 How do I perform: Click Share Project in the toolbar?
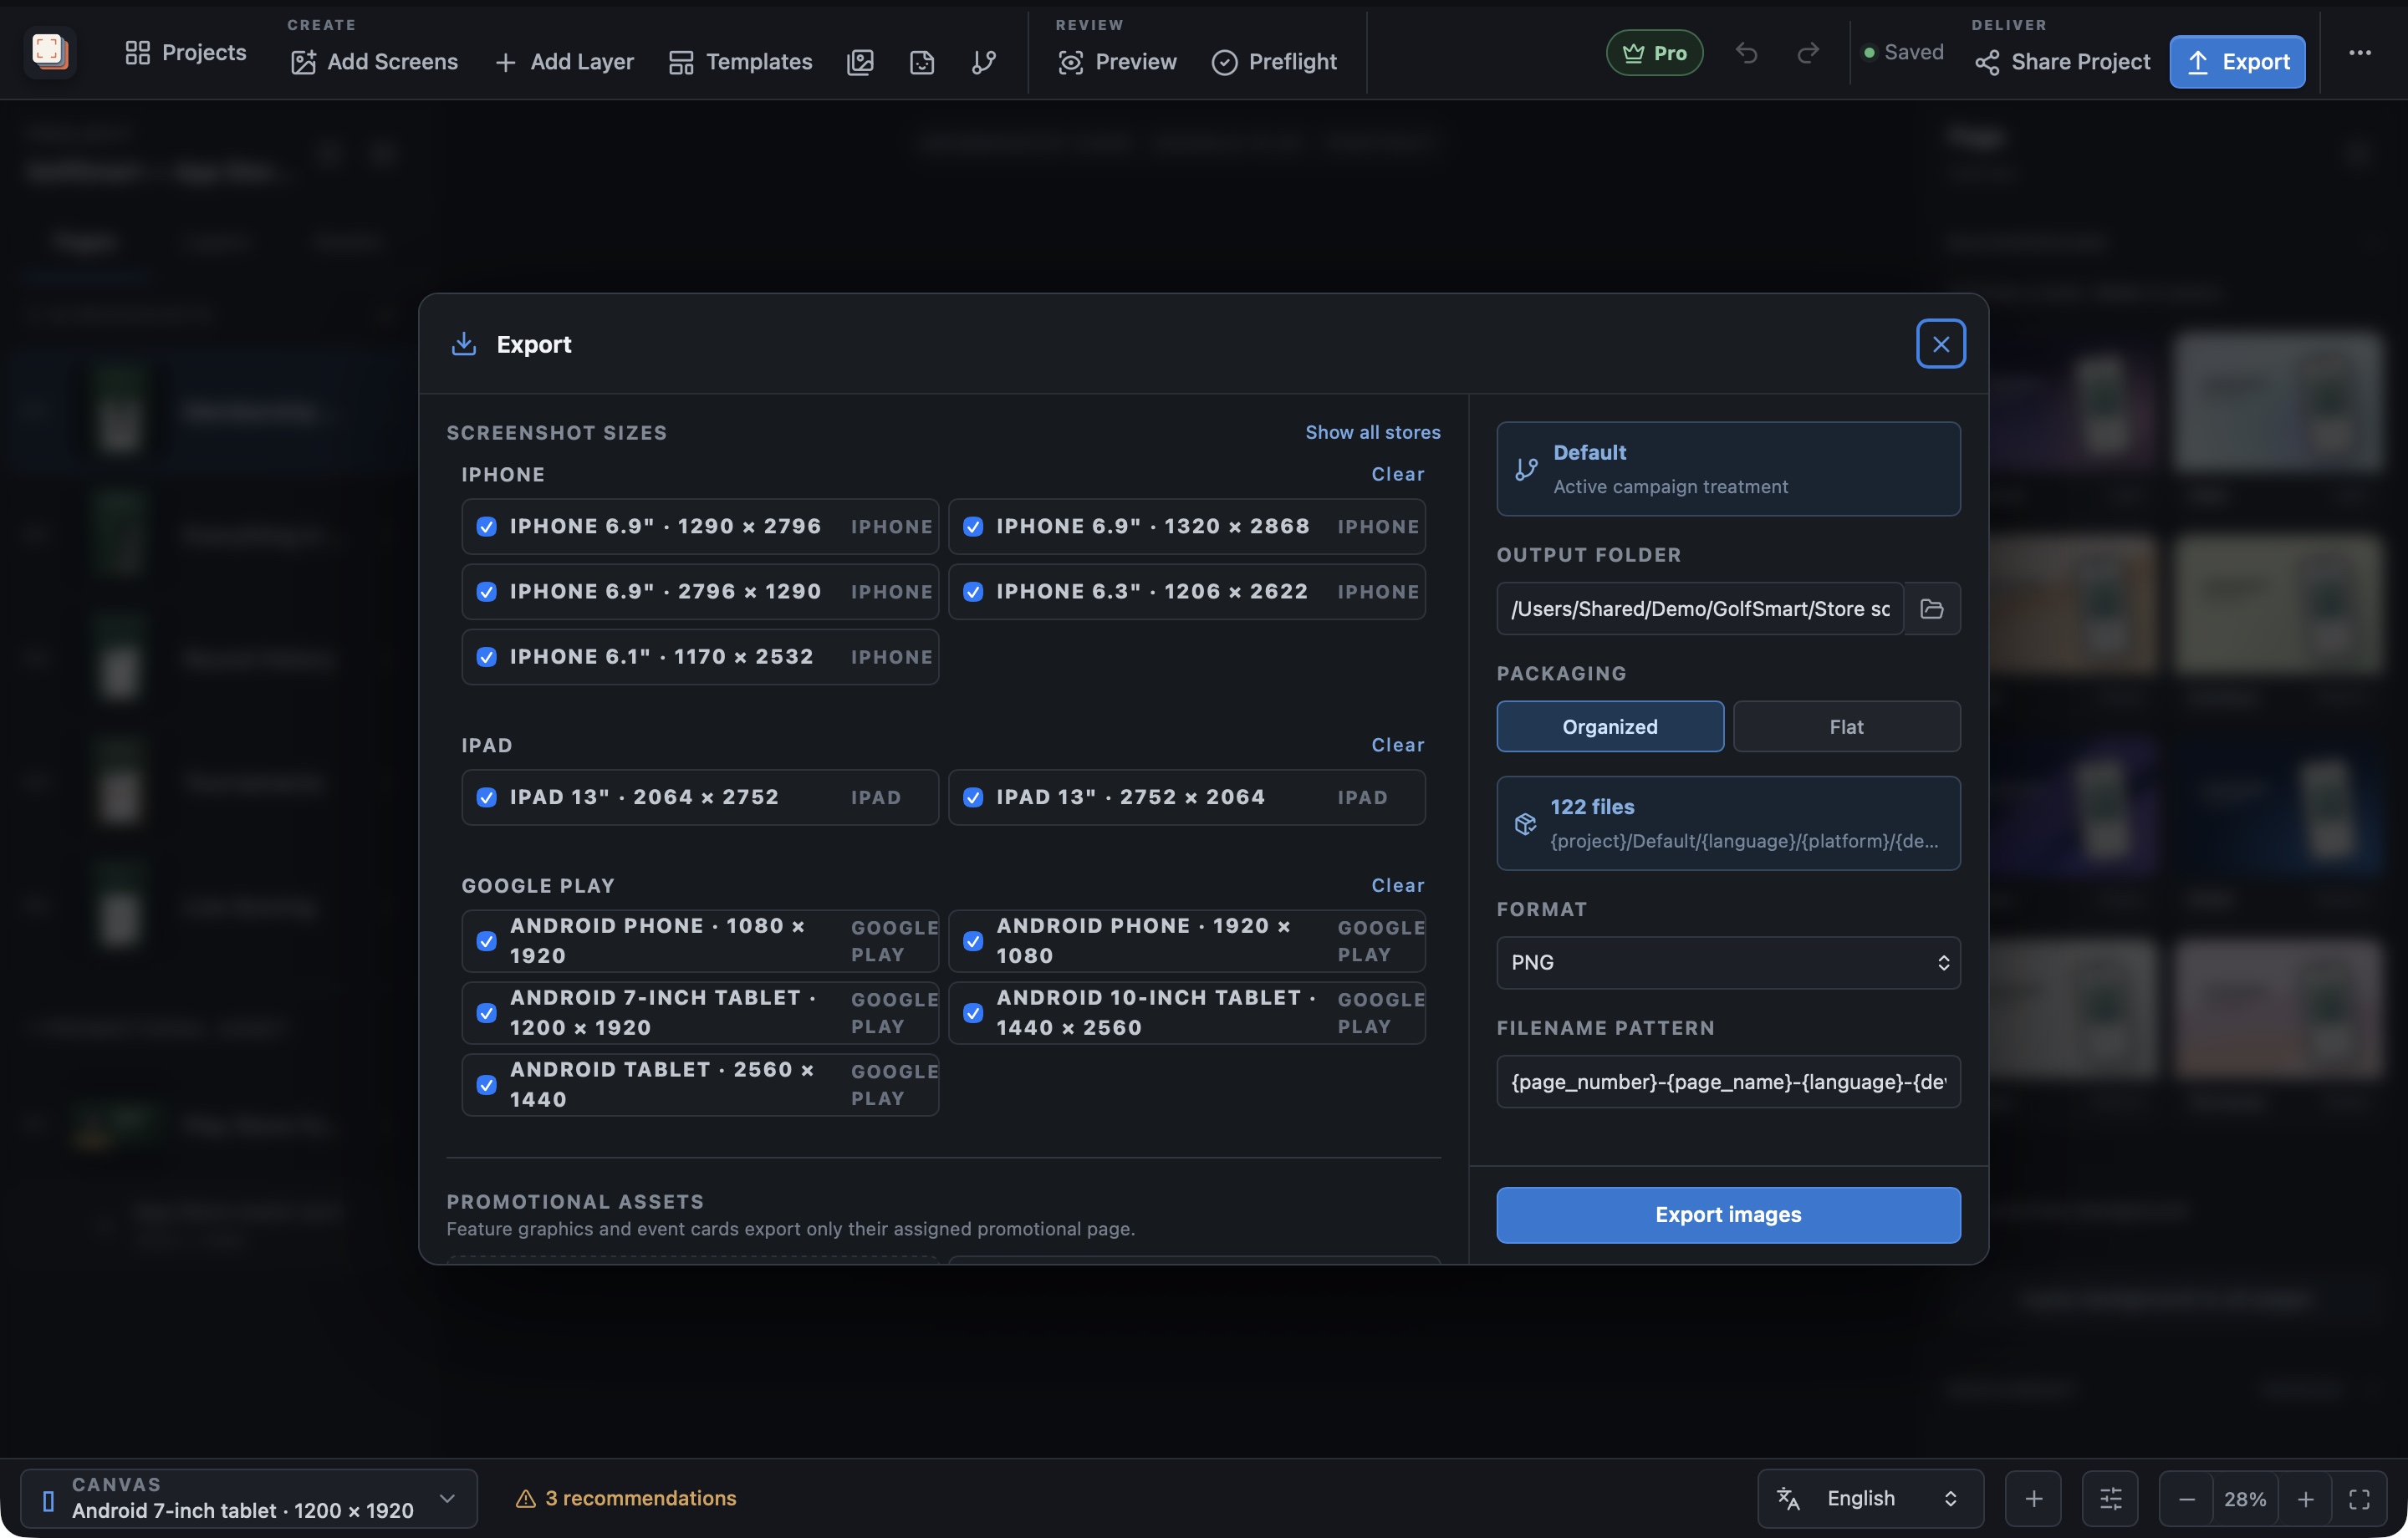2062,62
